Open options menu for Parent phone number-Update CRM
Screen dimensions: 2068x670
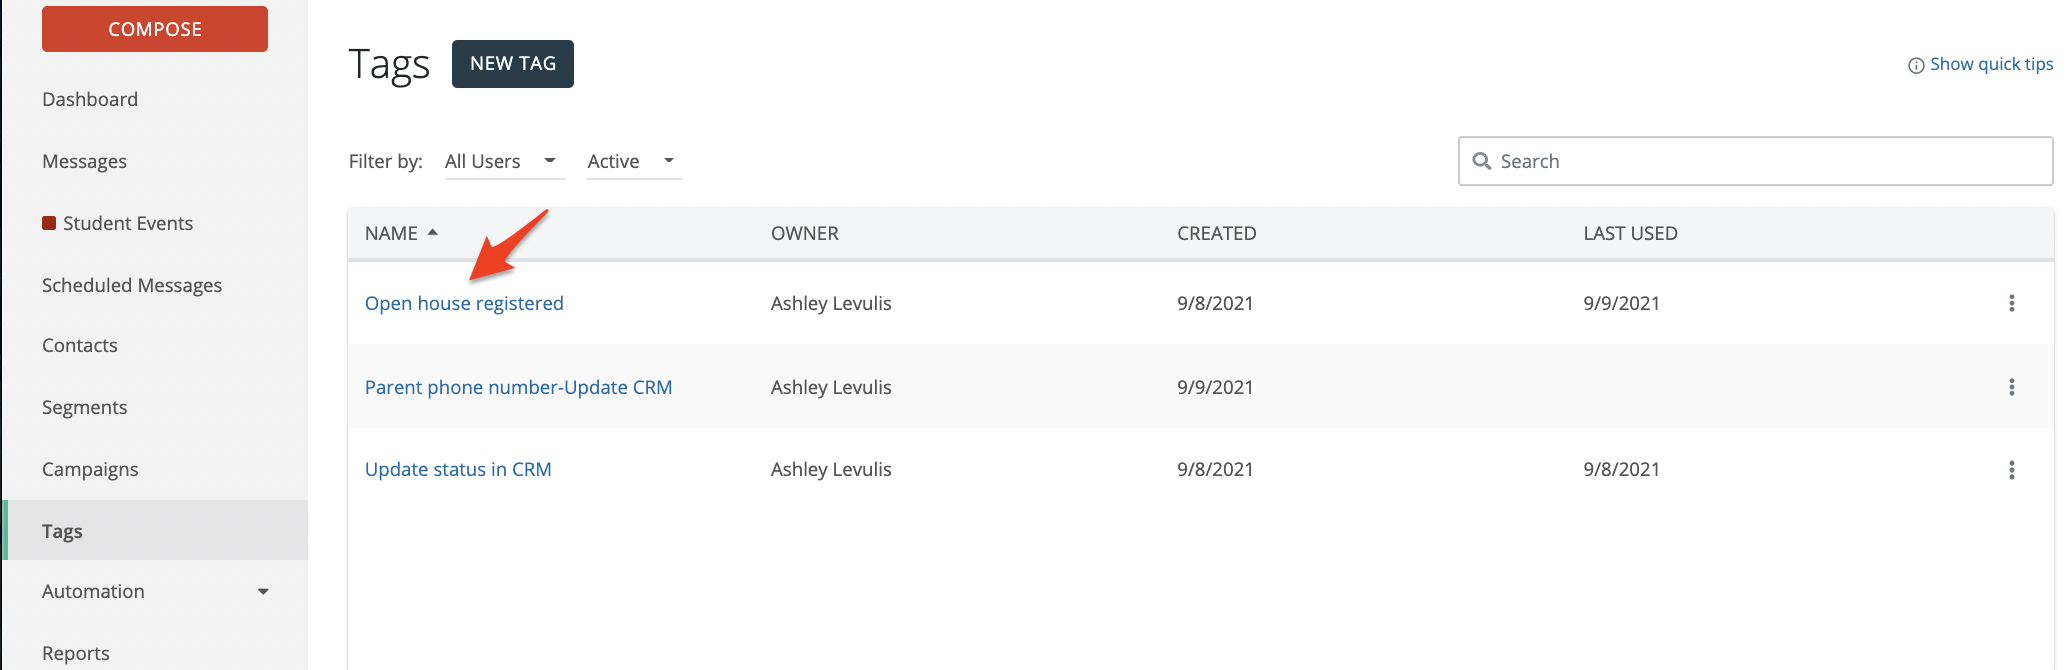click(x=2011, y=387)
